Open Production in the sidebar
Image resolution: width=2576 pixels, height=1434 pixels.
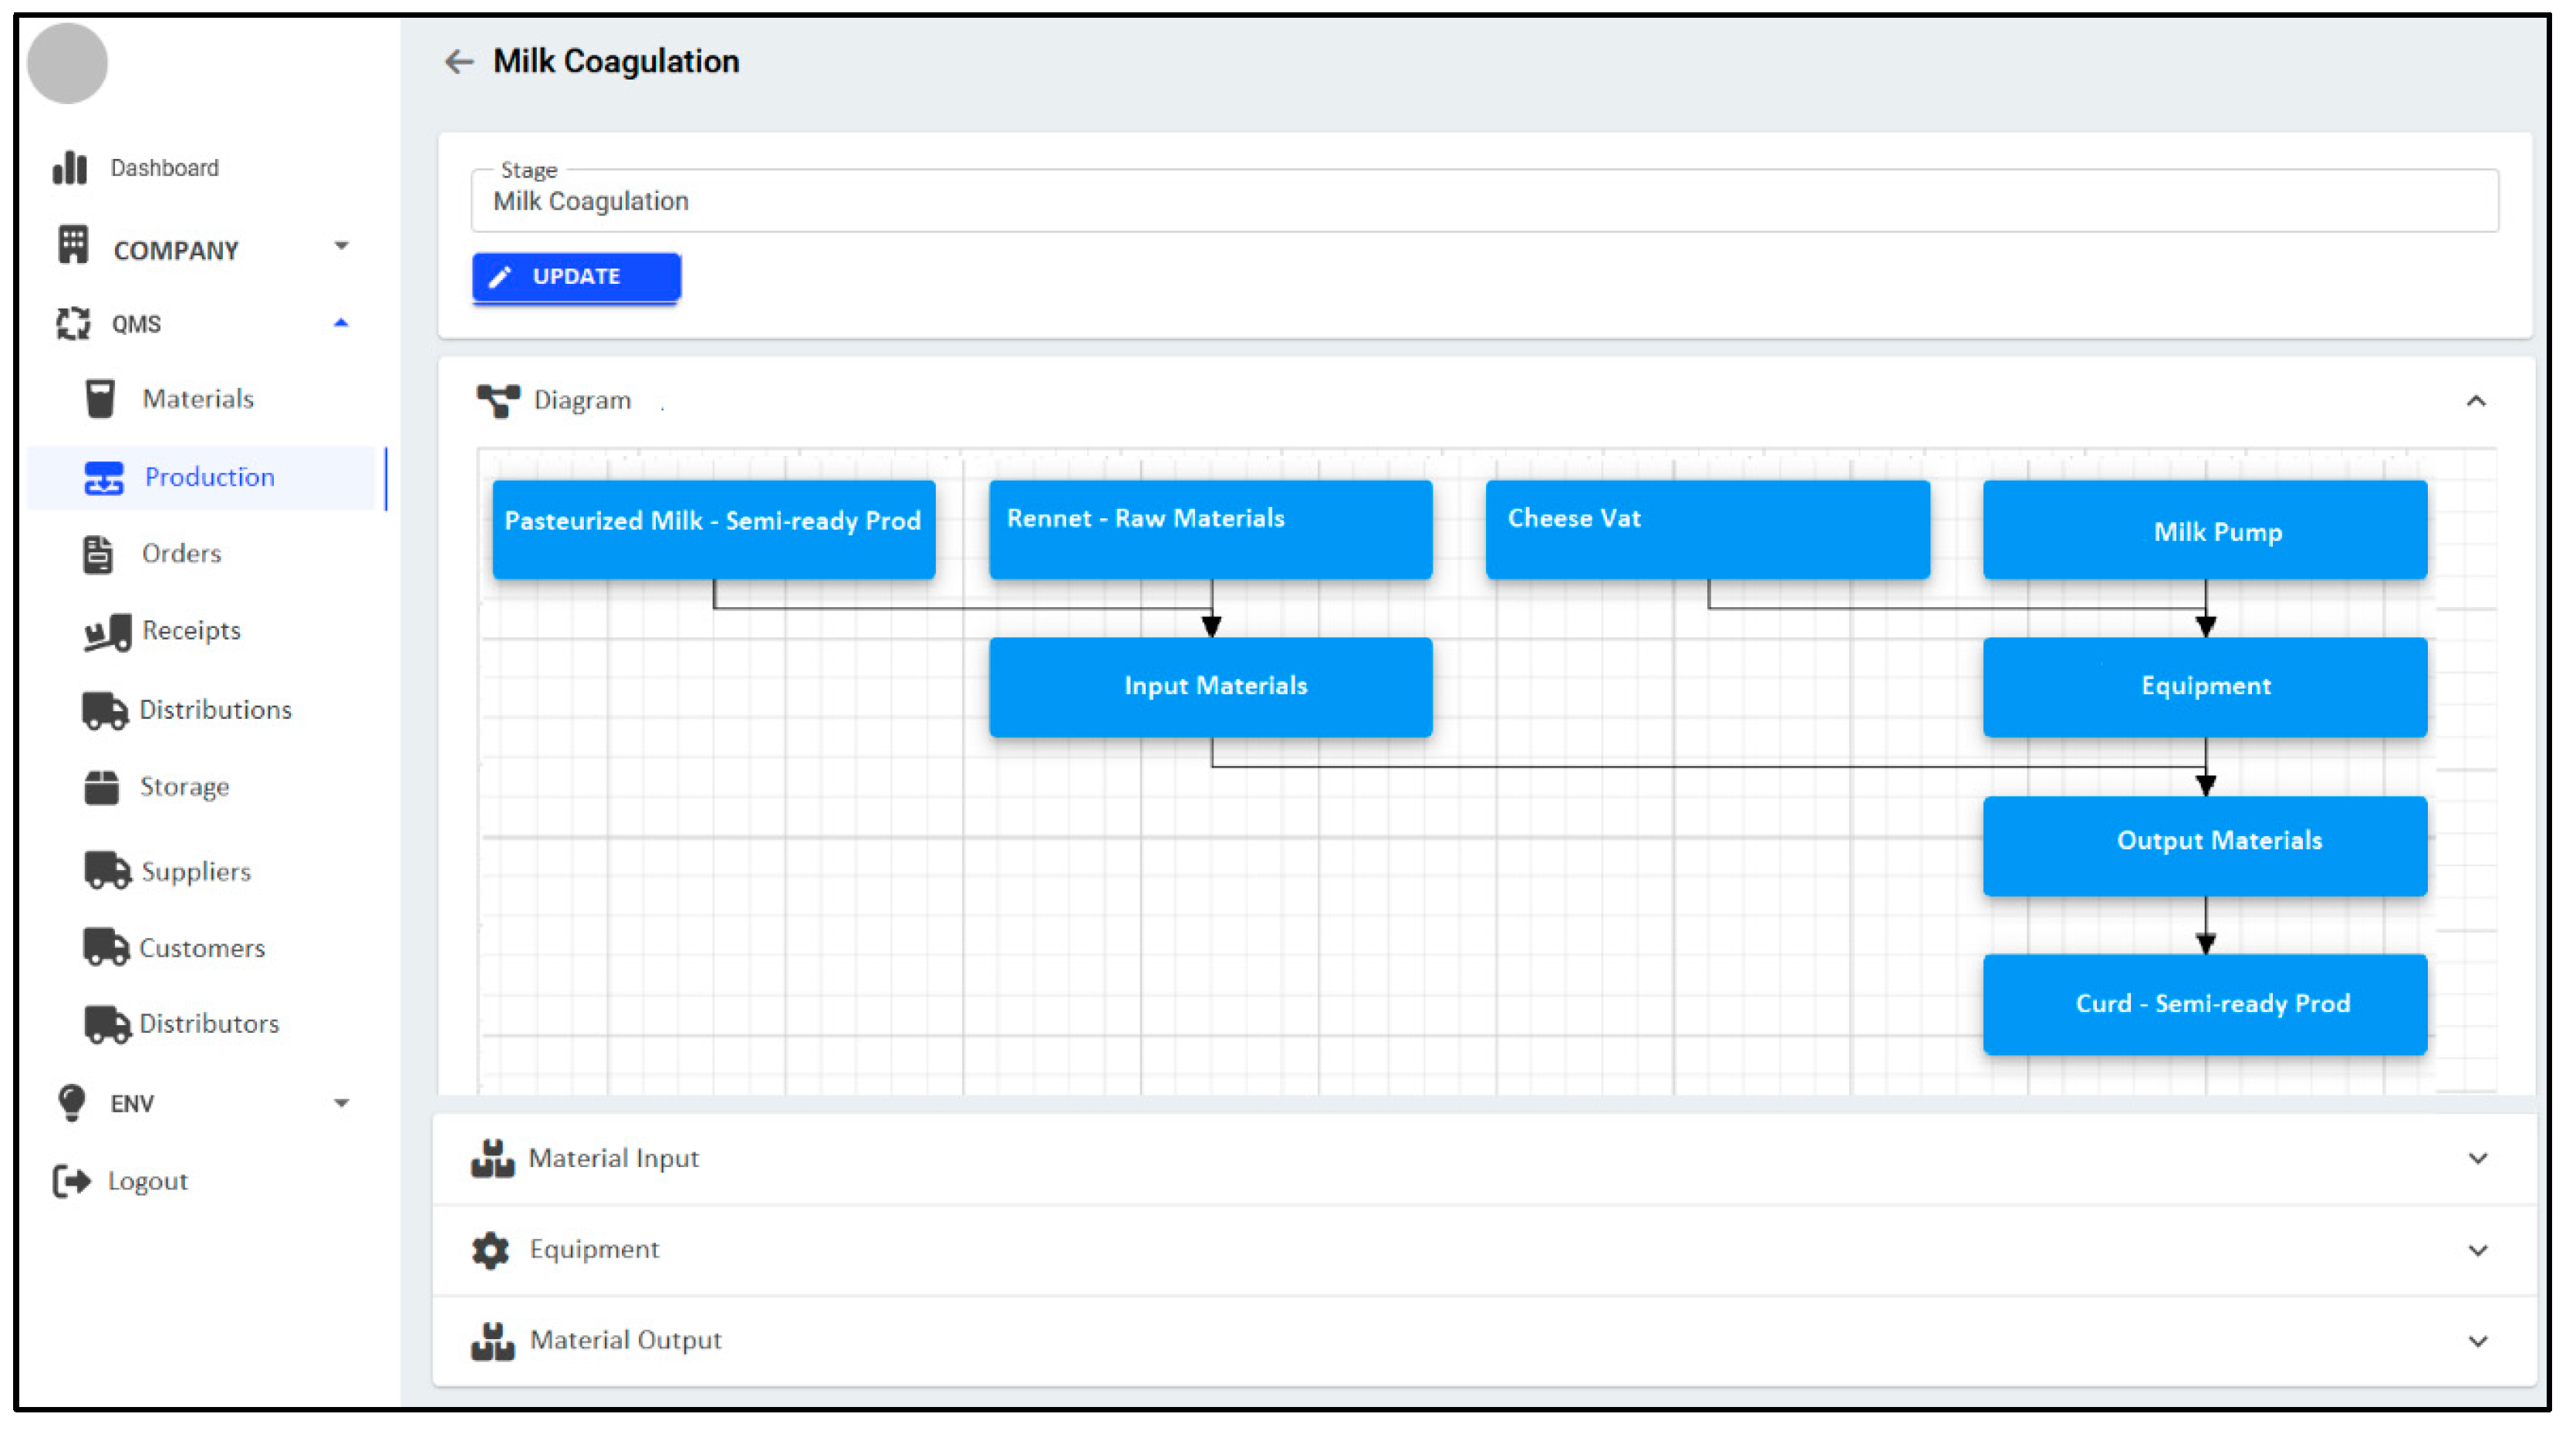click(209, 477)
